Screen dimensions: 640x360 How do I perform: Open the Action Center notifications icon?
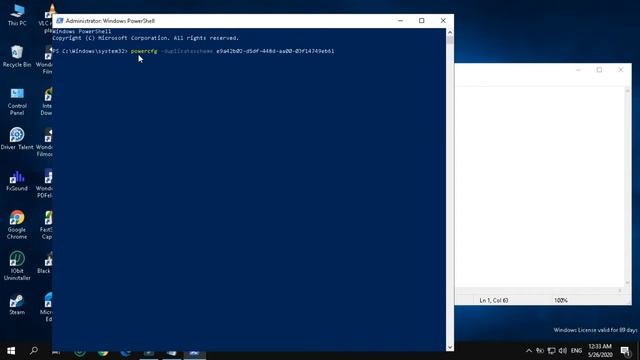point(625,351)
